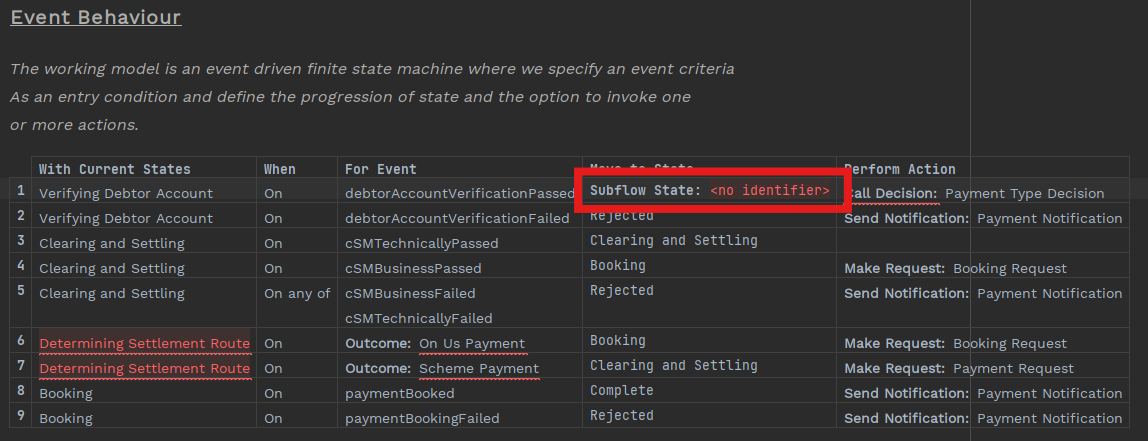Select the <no identifier> Subflow State placeholder

769,190
